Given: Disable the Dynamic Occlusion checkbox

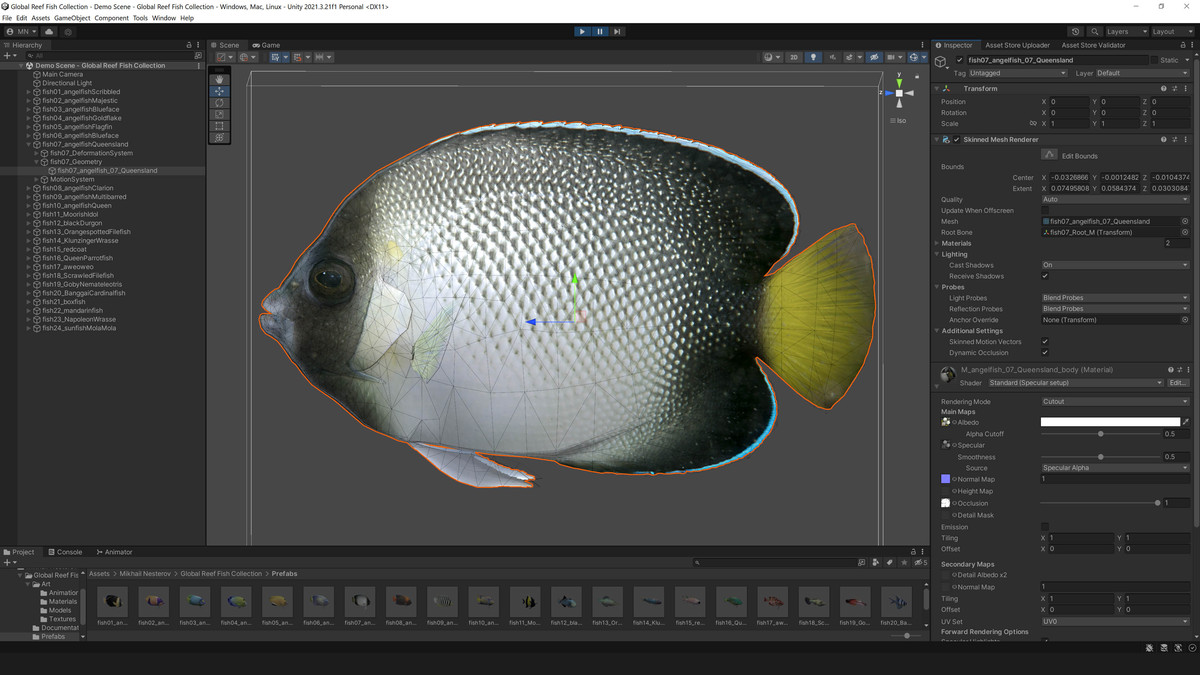Looking at the screenshot, I should [x=1045, y=352].
